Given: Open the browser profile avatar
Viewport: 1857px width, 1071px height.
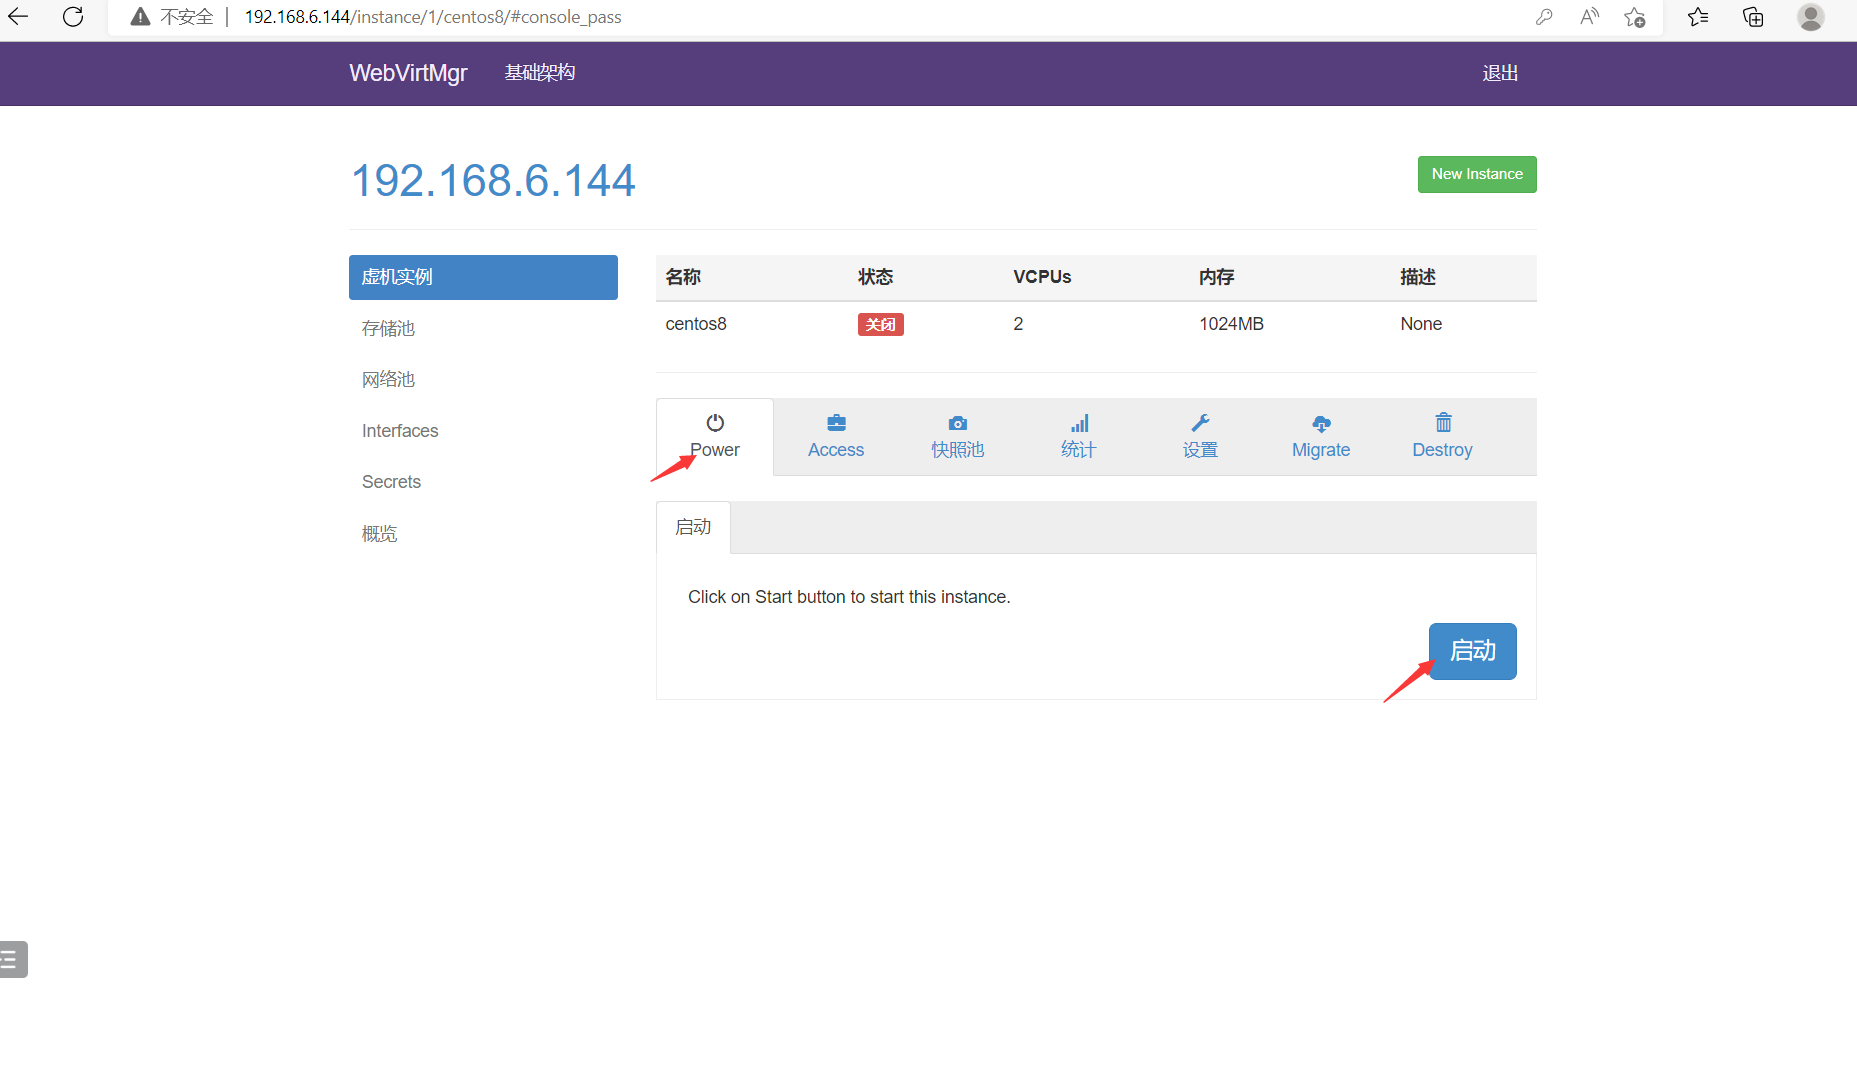Looking at the screenshot, I should click(1810, 17).
